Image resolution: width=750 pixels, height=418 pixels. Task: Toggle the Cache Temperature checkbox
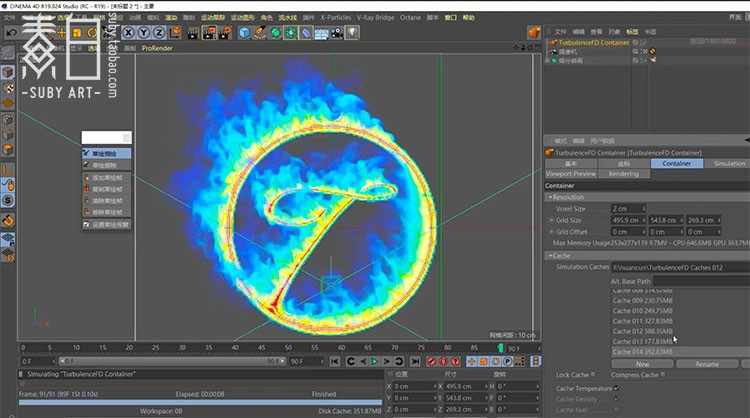(x=616, y=388)
